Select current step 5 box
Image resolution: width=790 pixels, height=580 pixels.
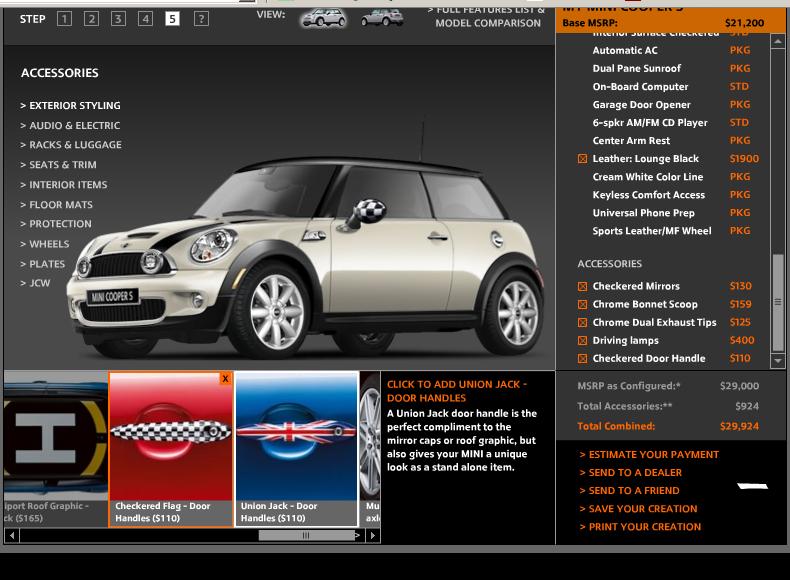click(x=172, y=19)
